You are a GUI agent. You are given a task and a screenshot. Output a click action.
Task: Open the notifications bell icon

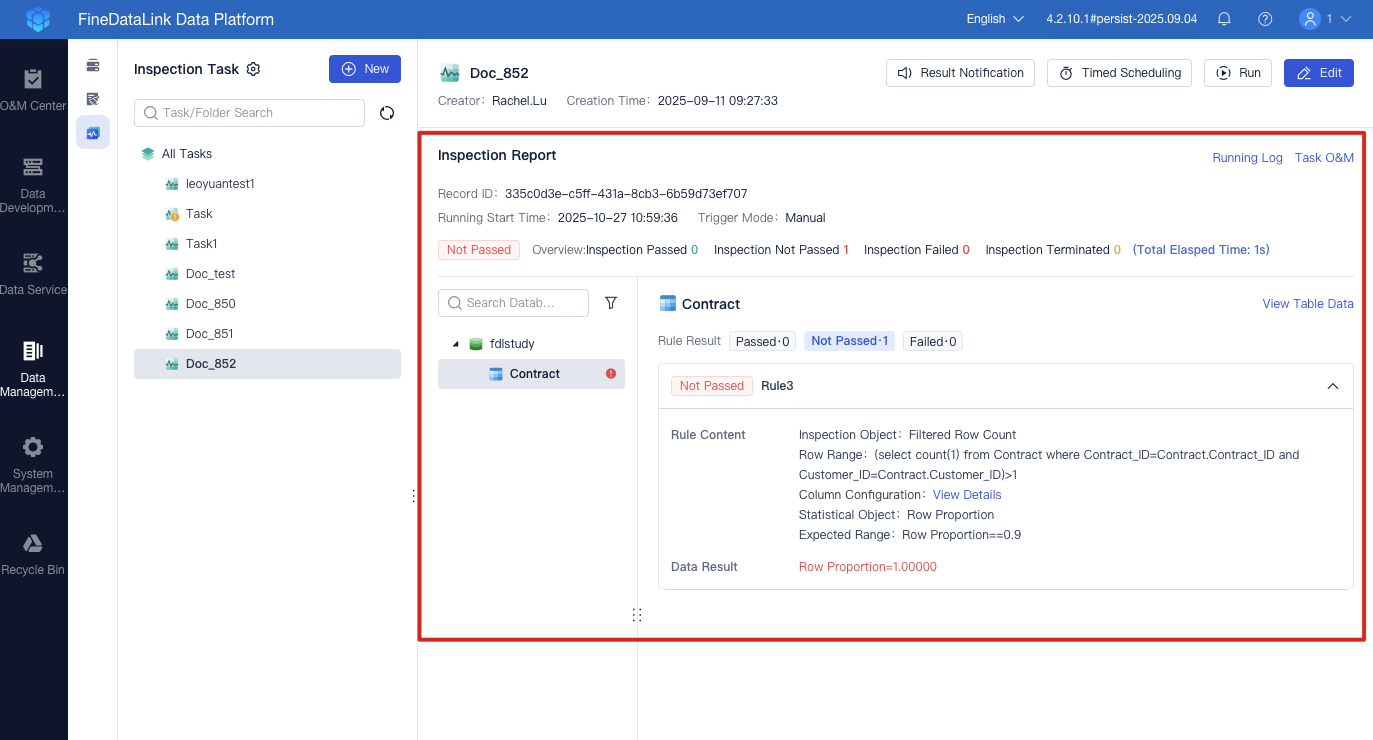1224,19
